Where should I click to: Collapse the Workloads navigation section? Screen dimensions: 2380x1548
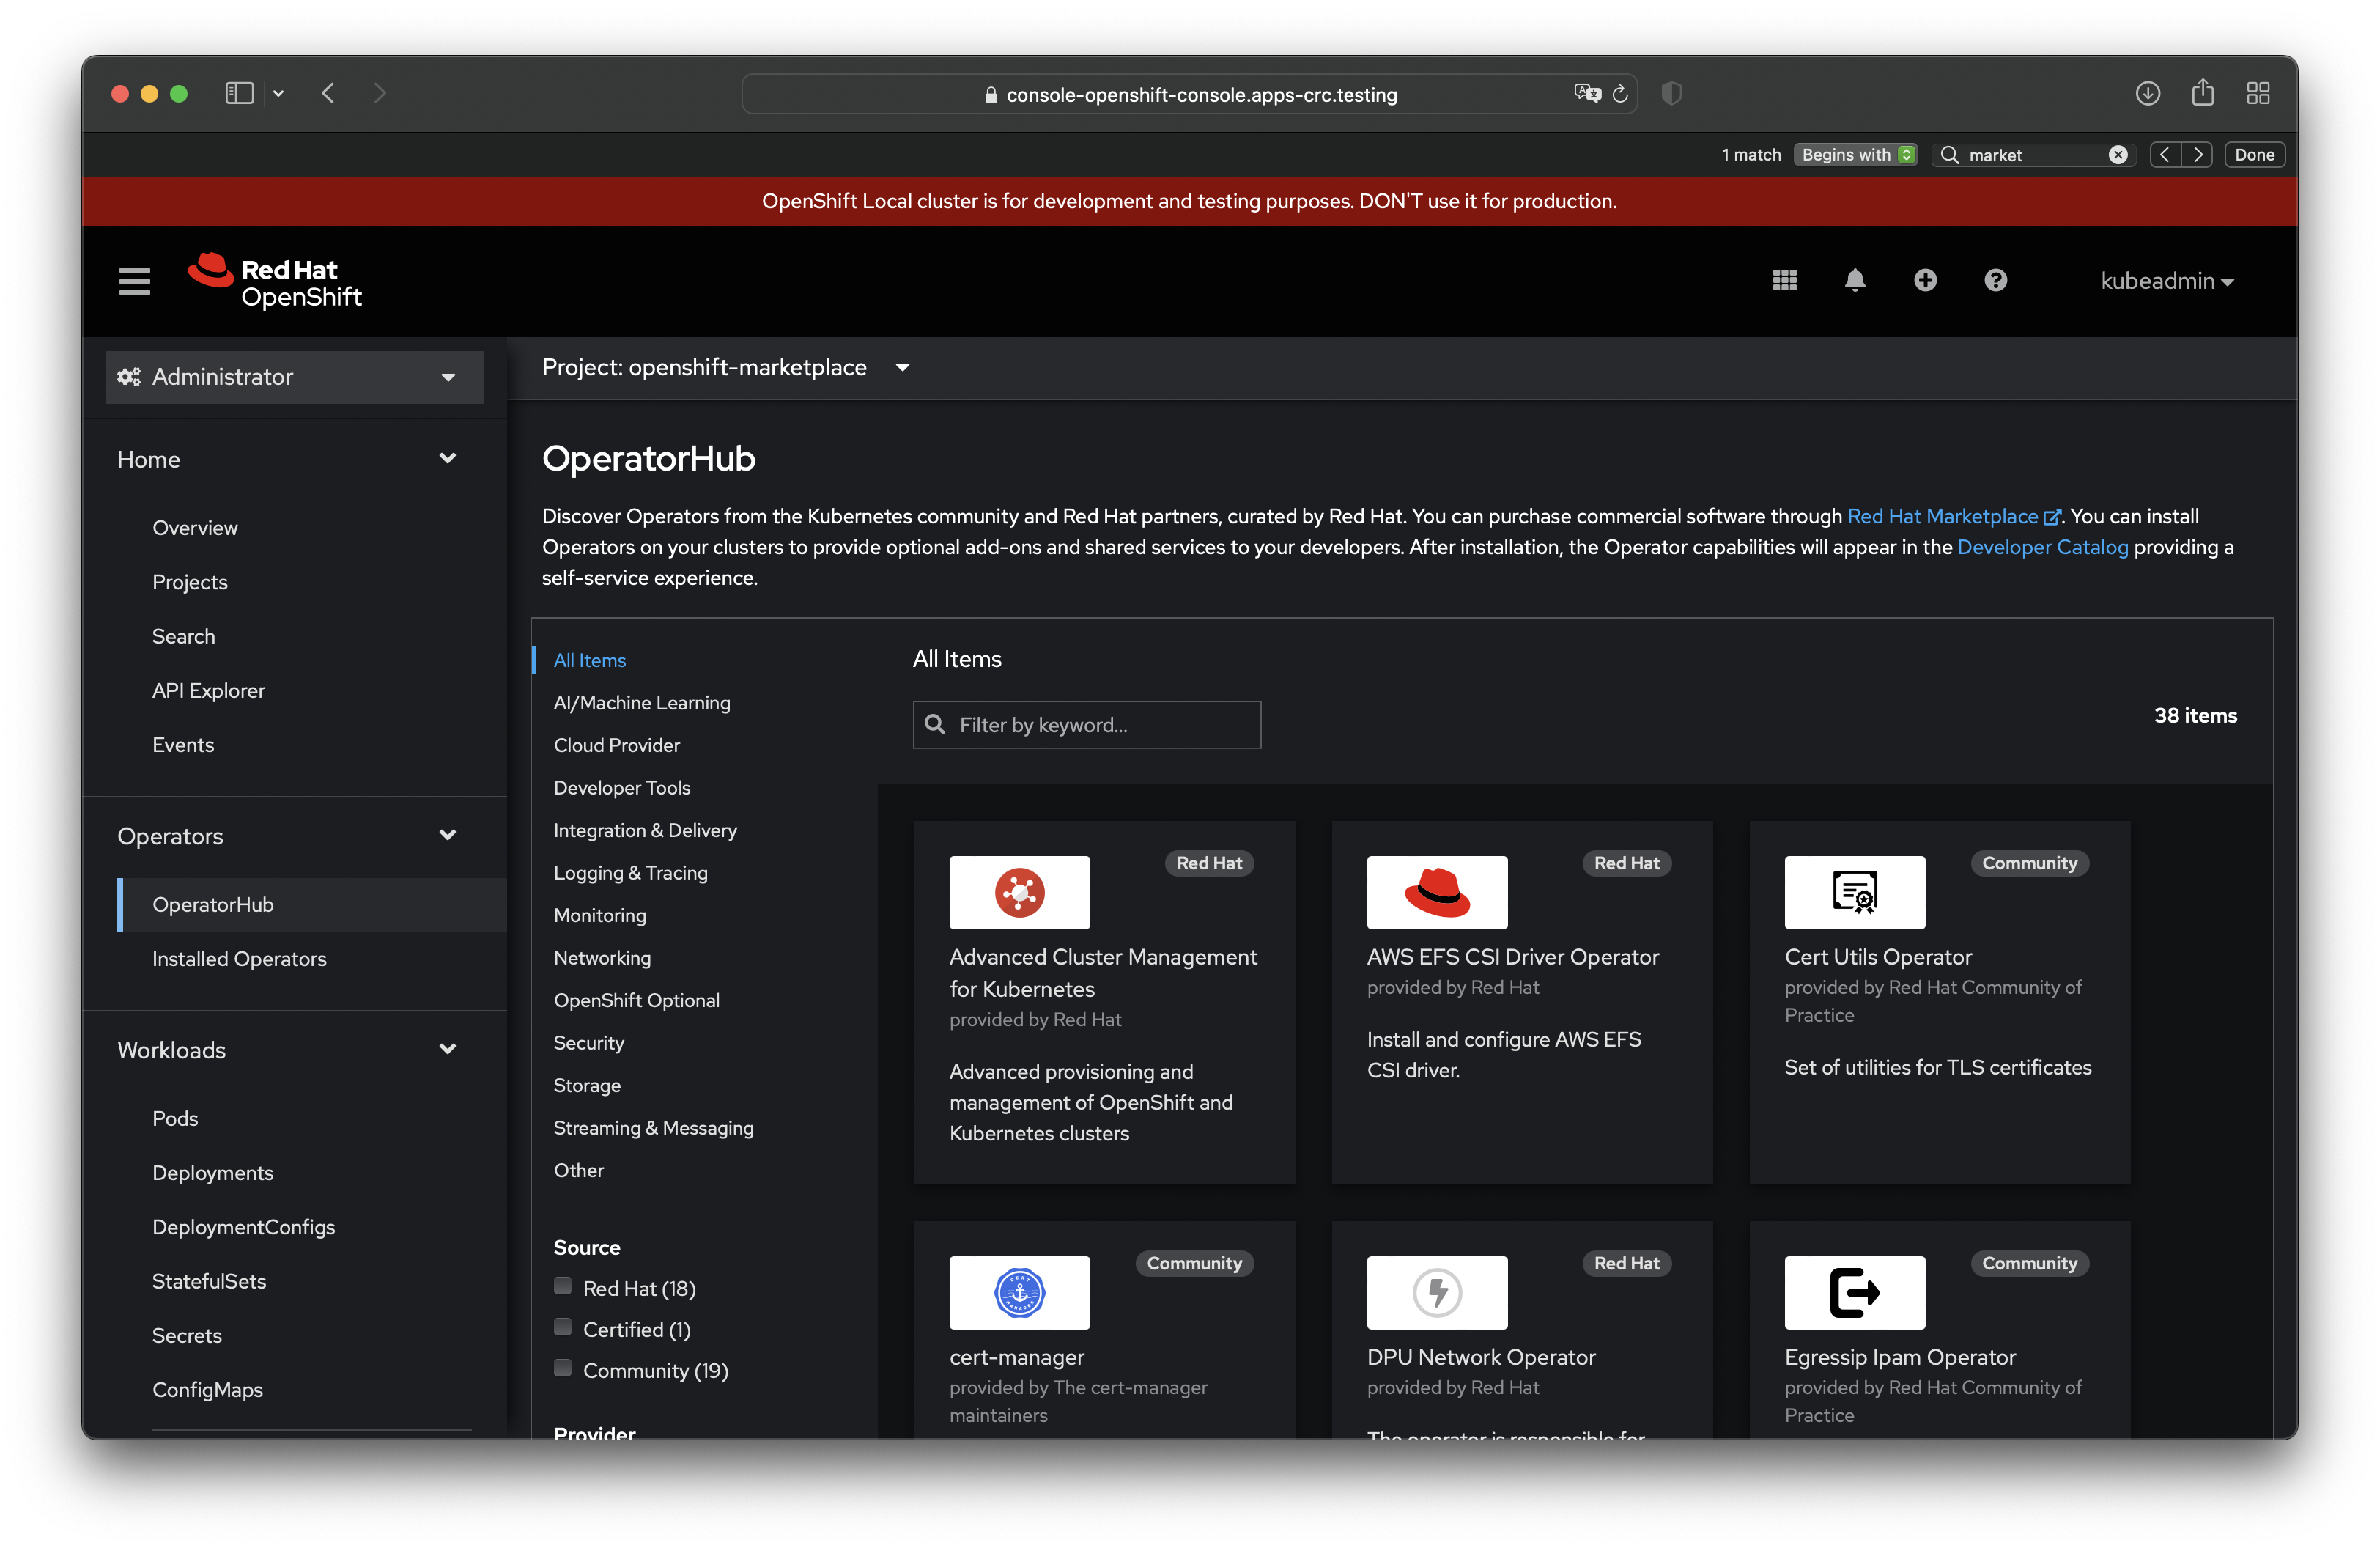pos(287,1050)
